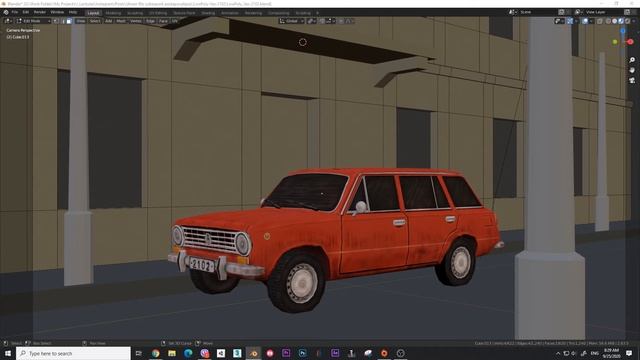Open the viewport Vertex menu
640x360 pixels.
(136, 21)
